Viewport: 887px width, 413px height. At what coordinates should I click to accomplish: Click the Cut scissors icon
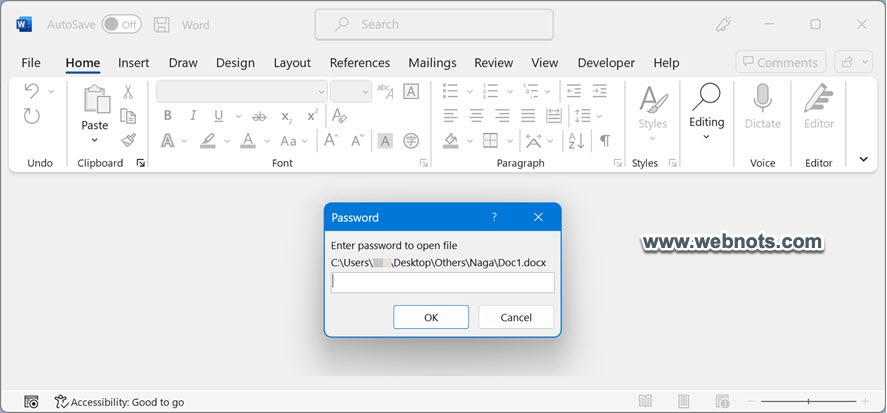point(128,91)
